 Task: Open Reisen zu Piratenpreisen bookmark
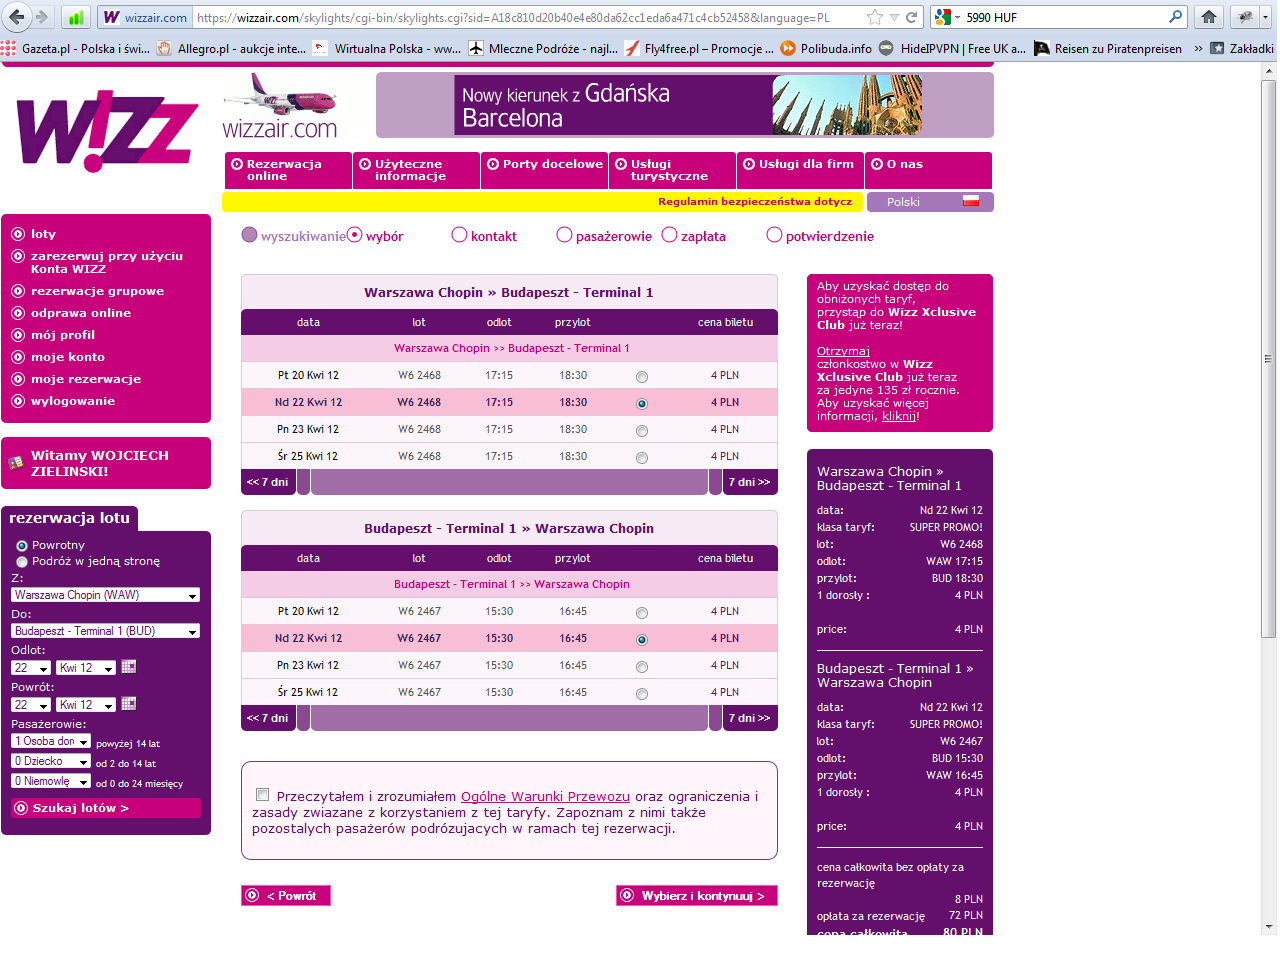click(x=1108, y=48)
